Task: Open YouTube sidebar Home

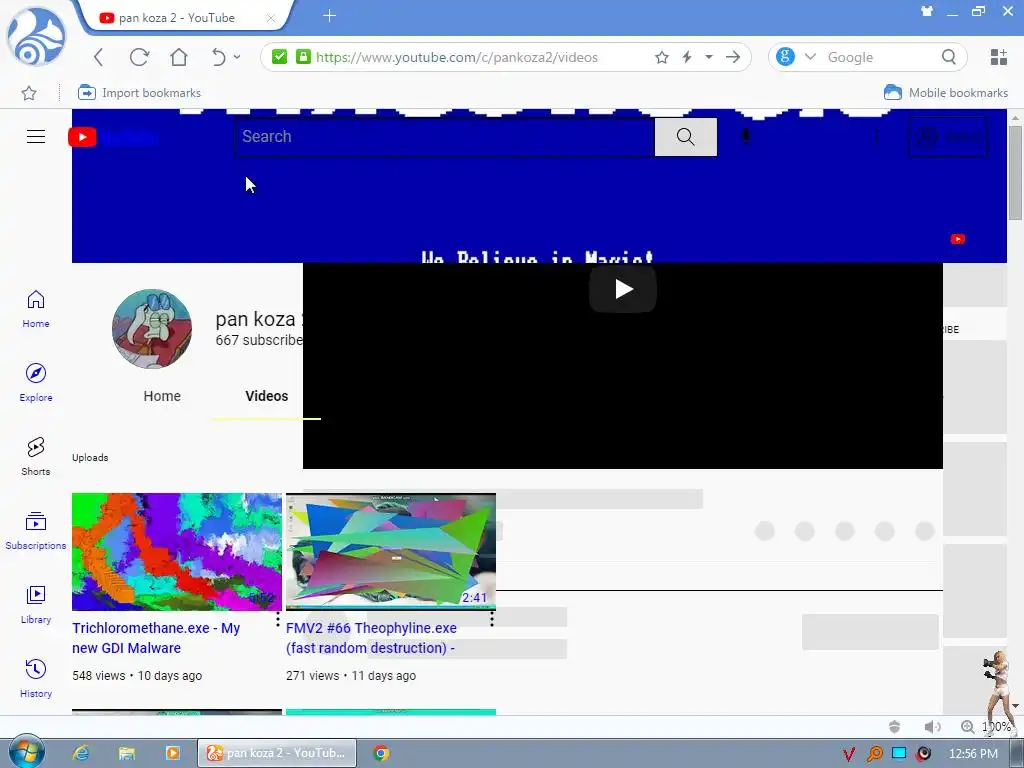Action: coord(36,309)
